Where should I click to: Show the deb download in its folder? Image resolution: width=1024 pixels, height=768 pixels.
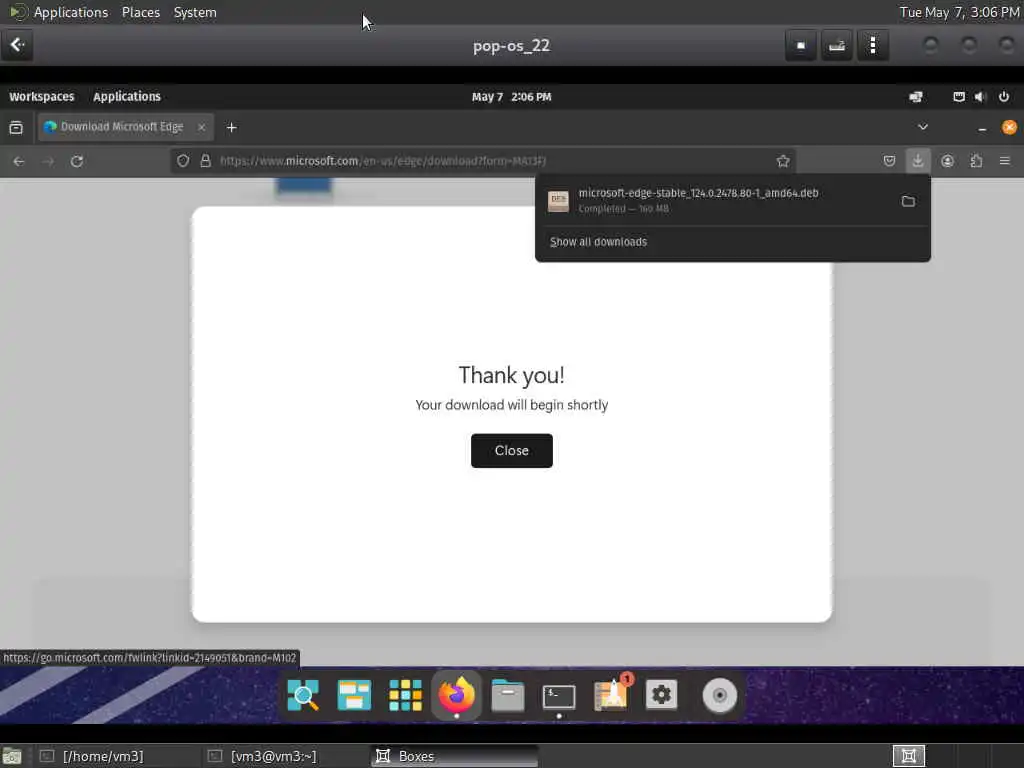[x=908, y=201]
